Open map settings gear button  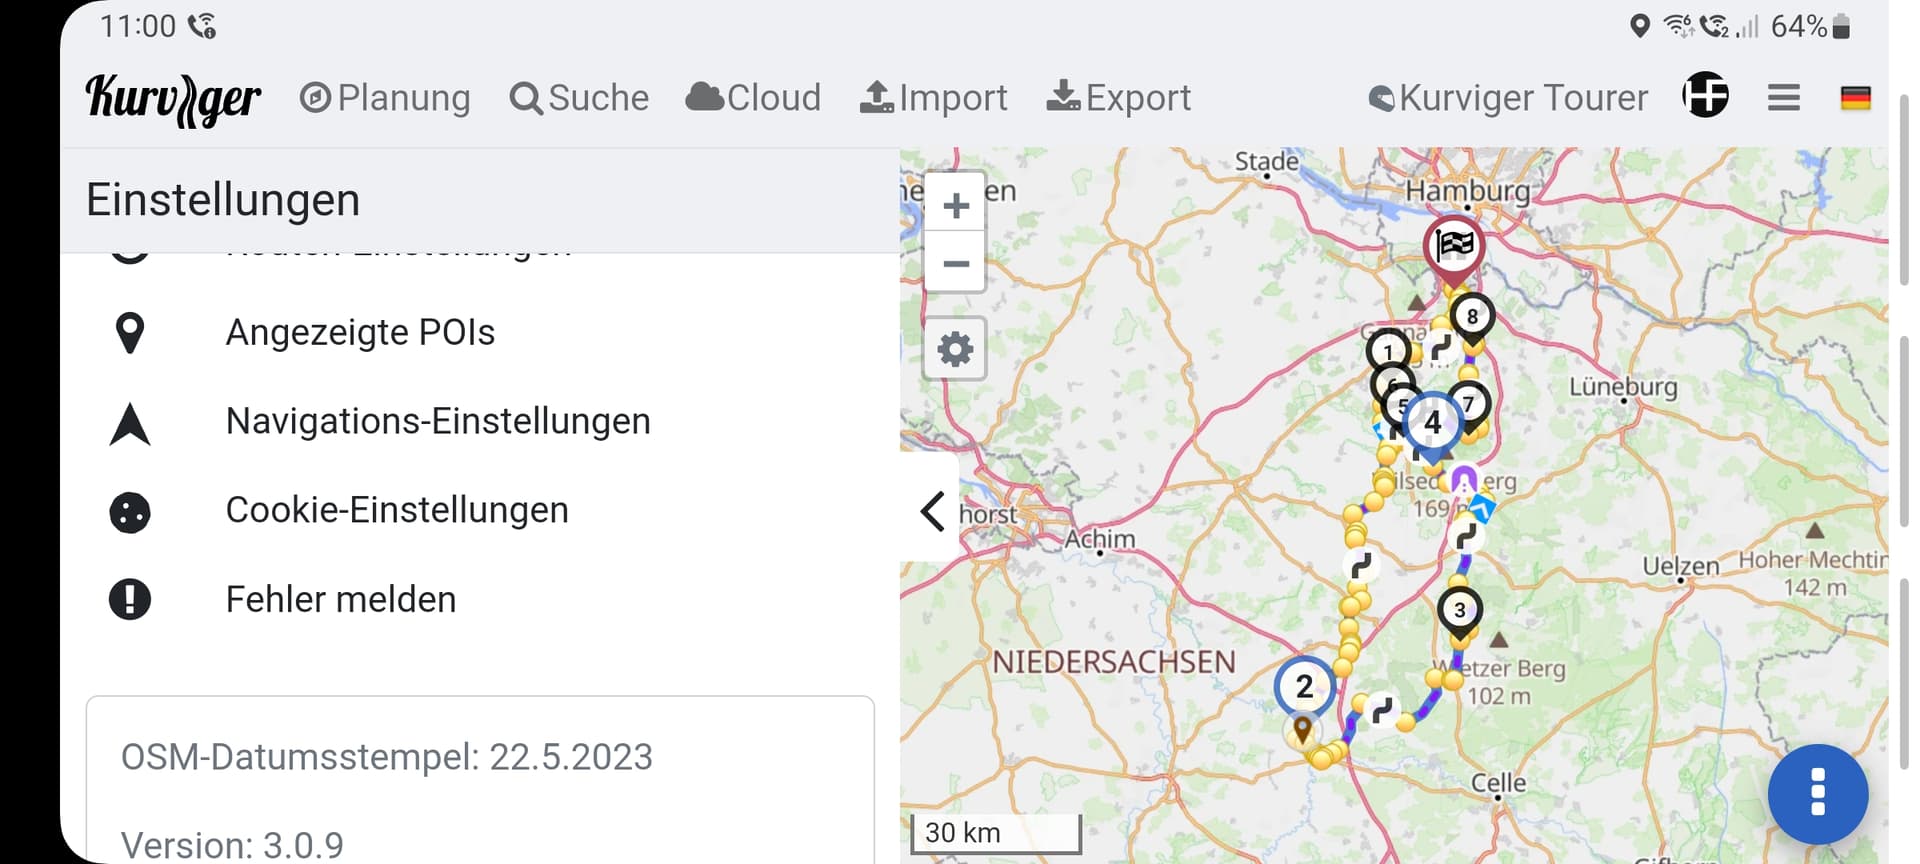click(955, 349)
